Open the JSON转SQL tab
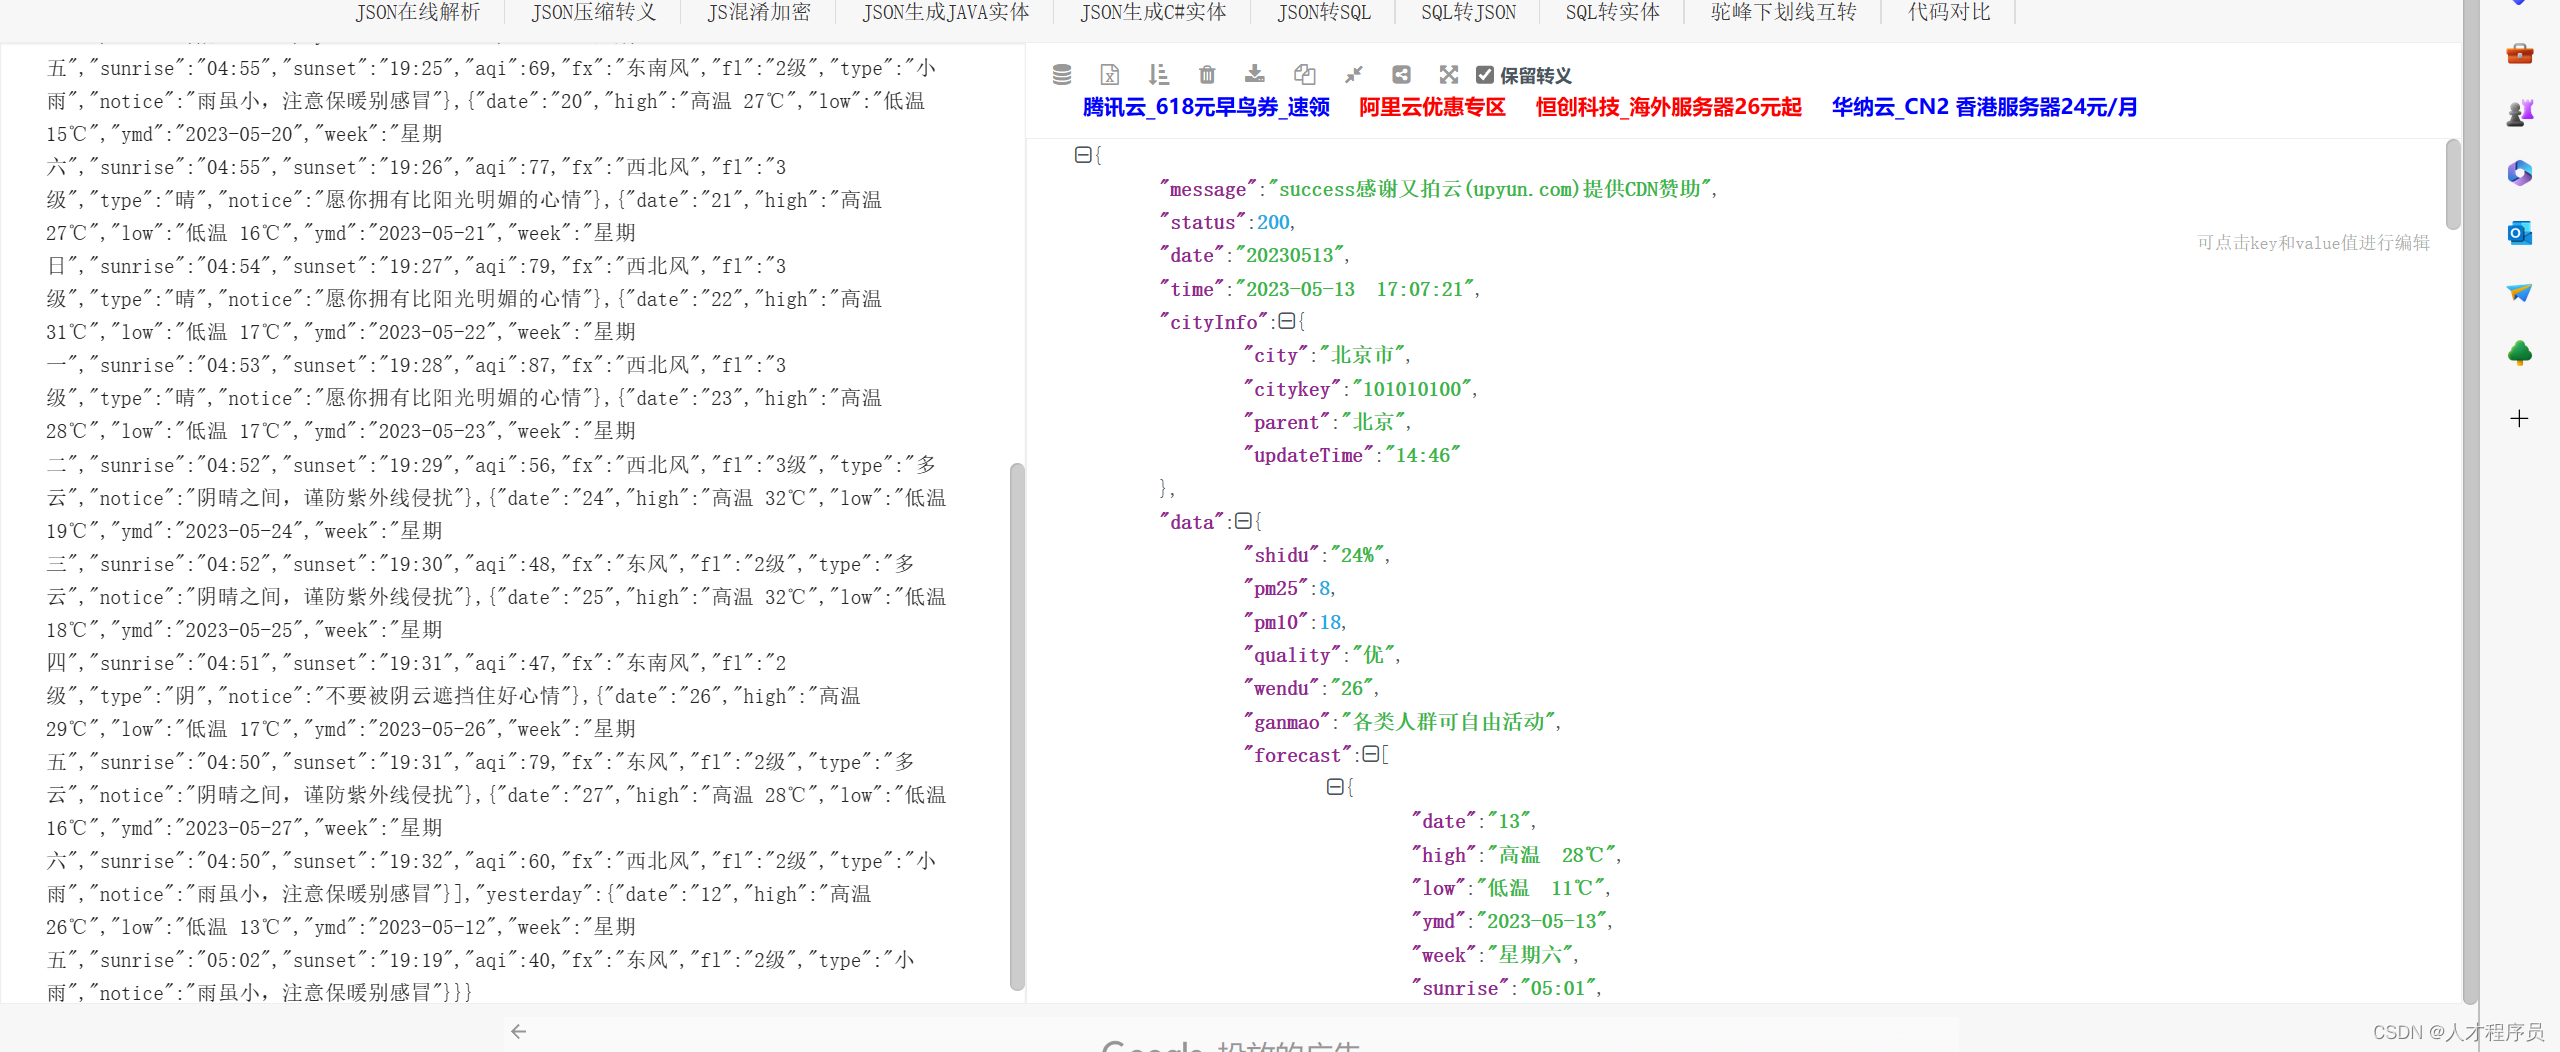Viewport: 2560px width, 1052px height. (x=1324, y=12)
